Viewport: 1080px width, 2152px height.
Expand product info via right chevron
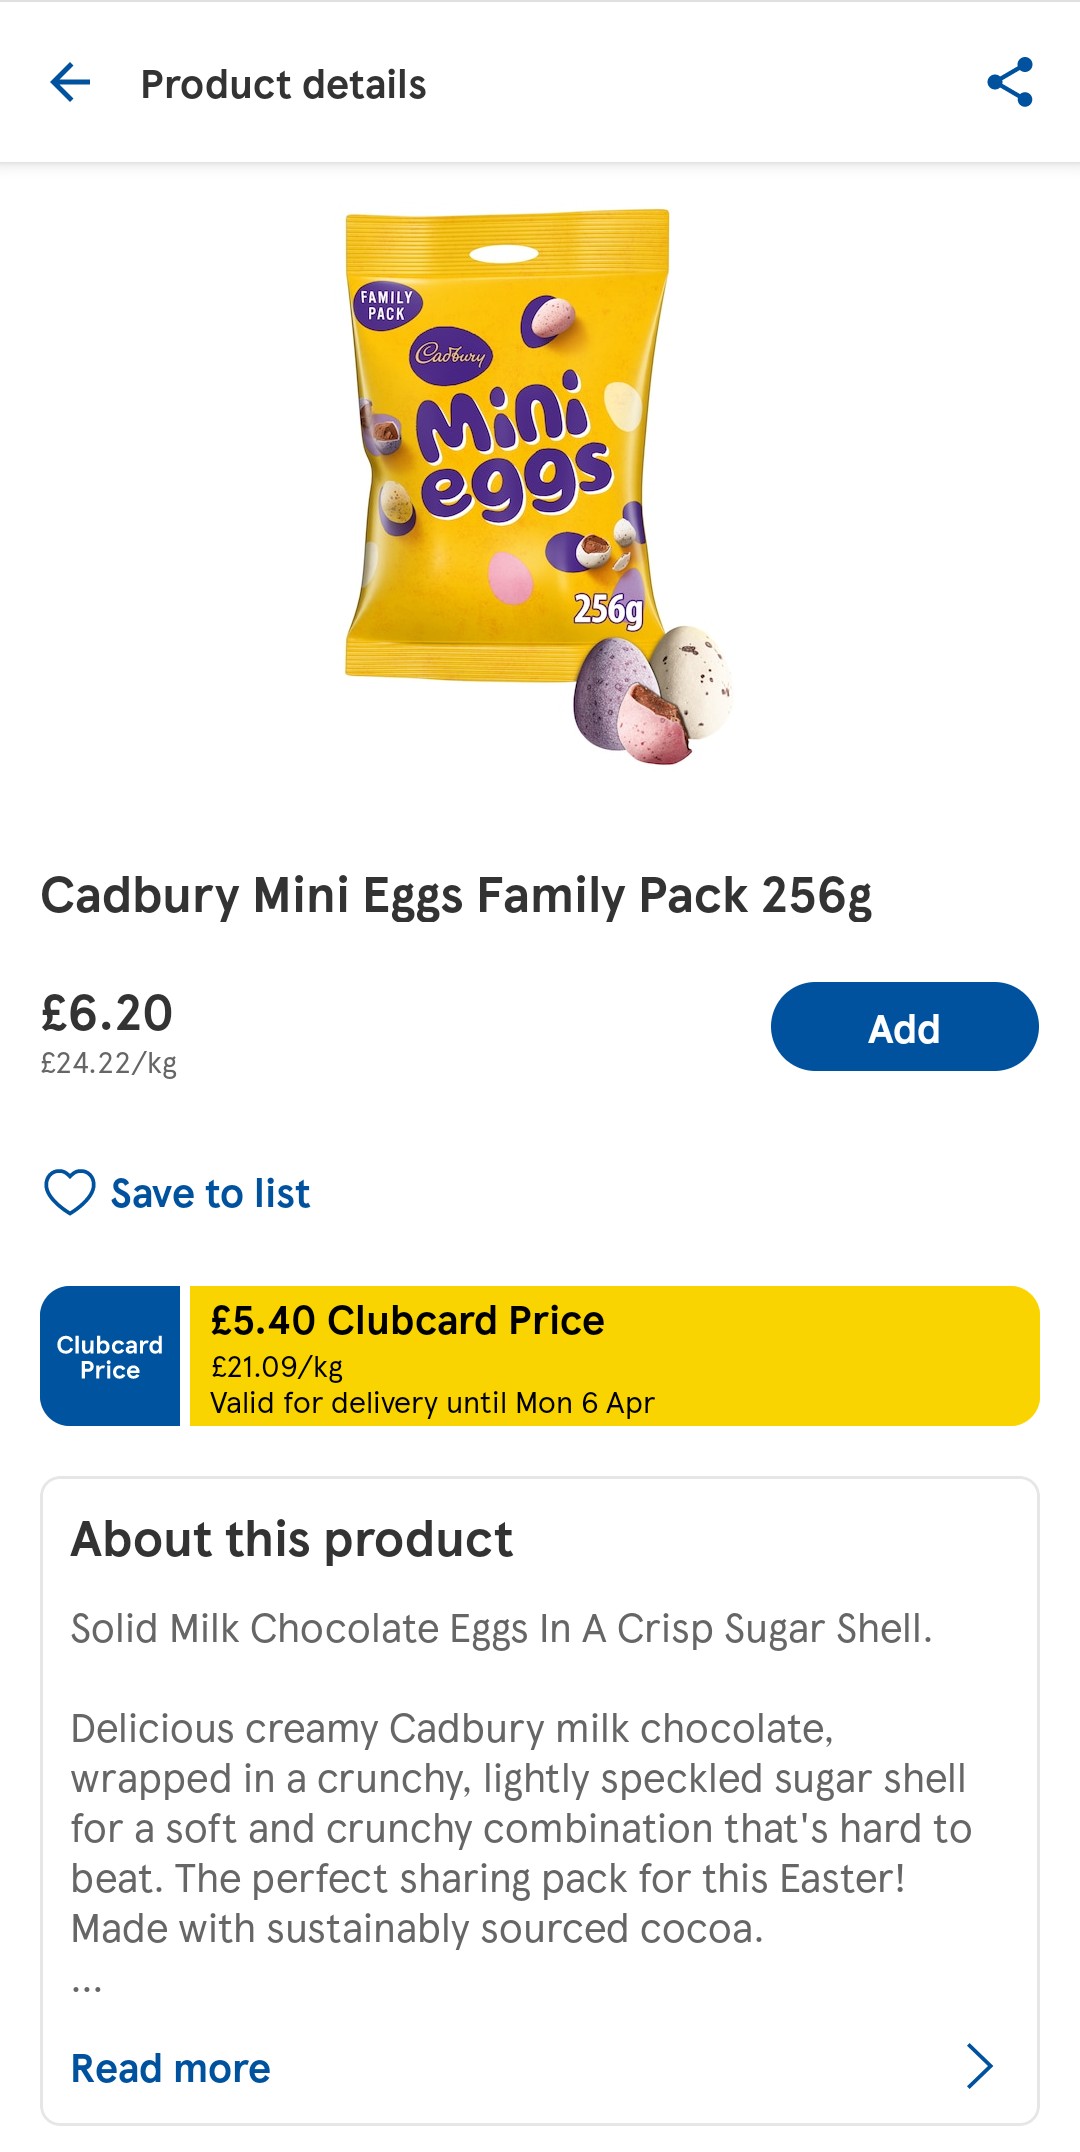coord(979,2066)
